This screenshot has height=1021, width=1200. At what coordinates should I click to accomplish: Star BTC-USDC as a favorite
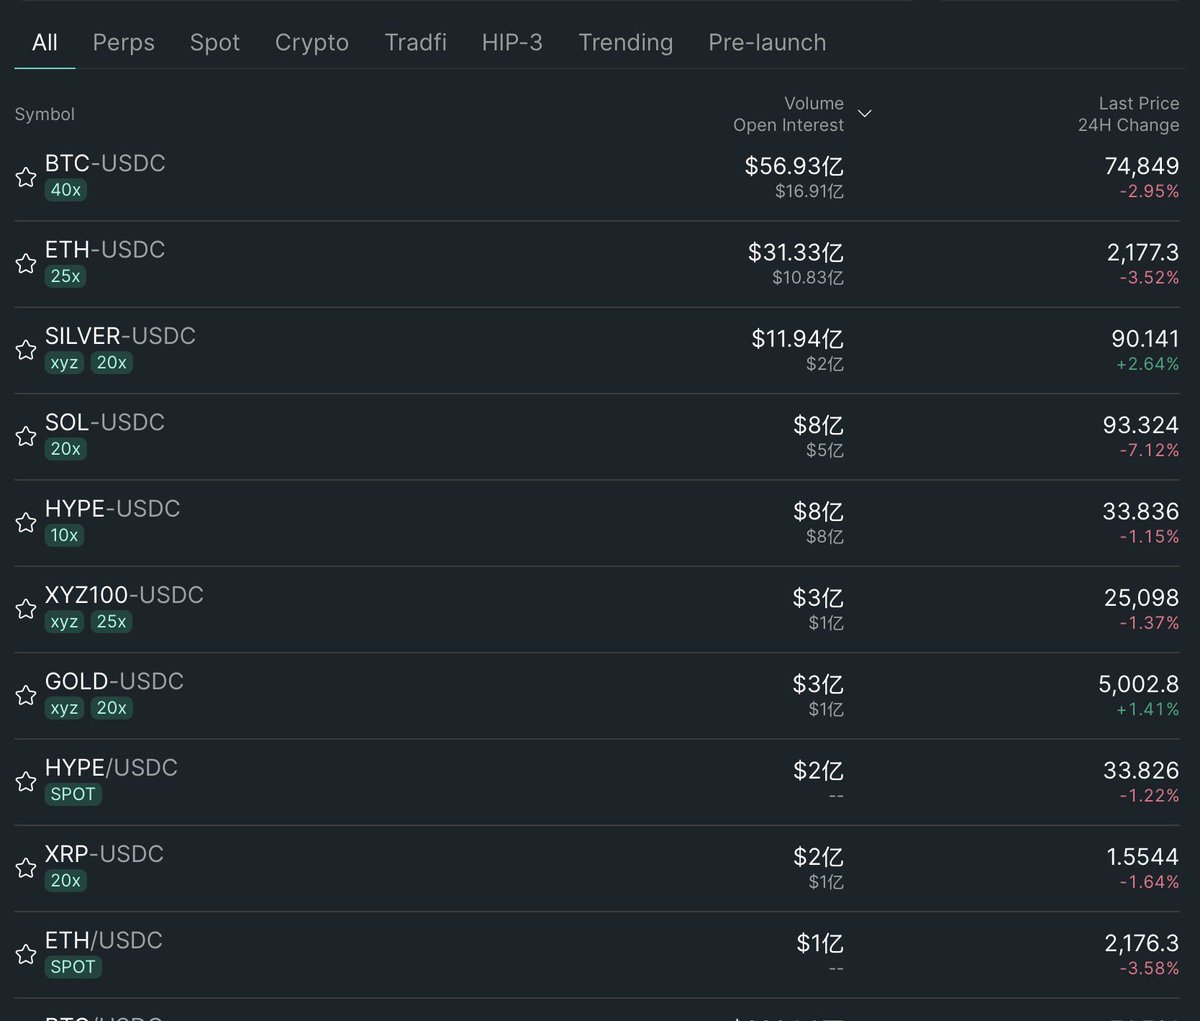[x=26, y=178]
